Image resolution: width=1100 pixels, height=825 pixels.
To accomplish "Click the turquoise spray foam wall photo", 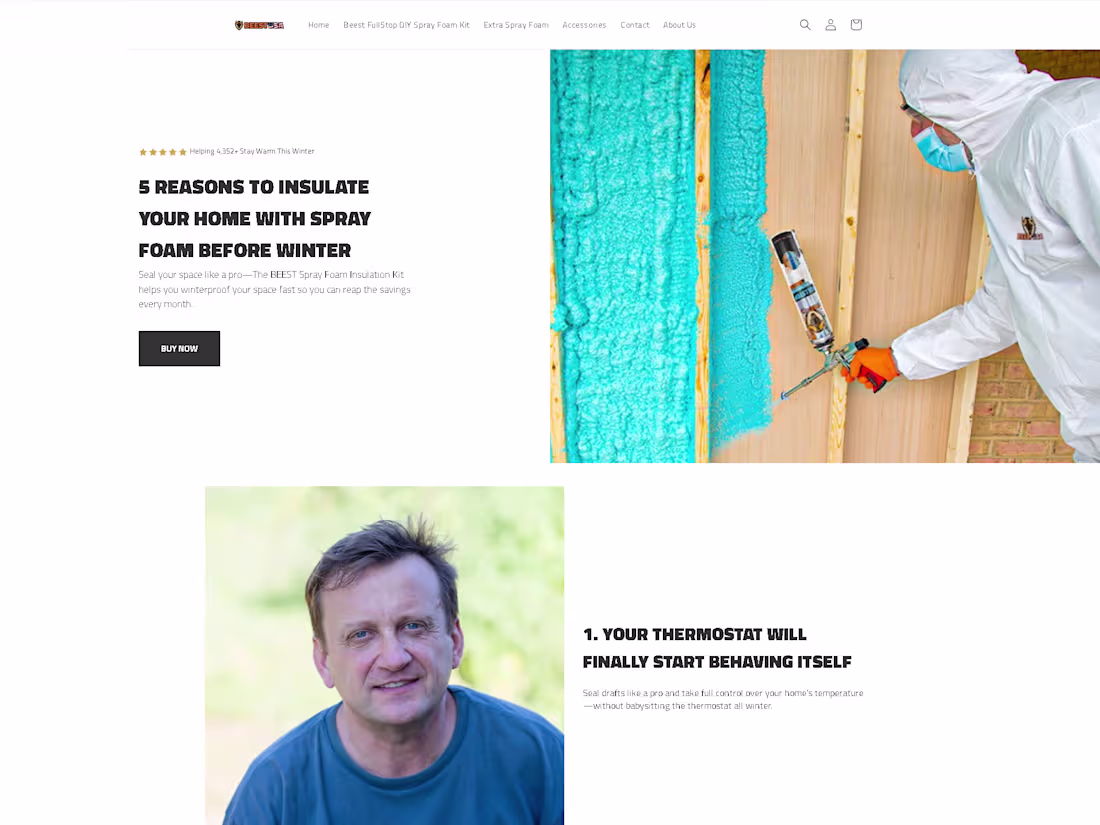I will coord(824,256).
